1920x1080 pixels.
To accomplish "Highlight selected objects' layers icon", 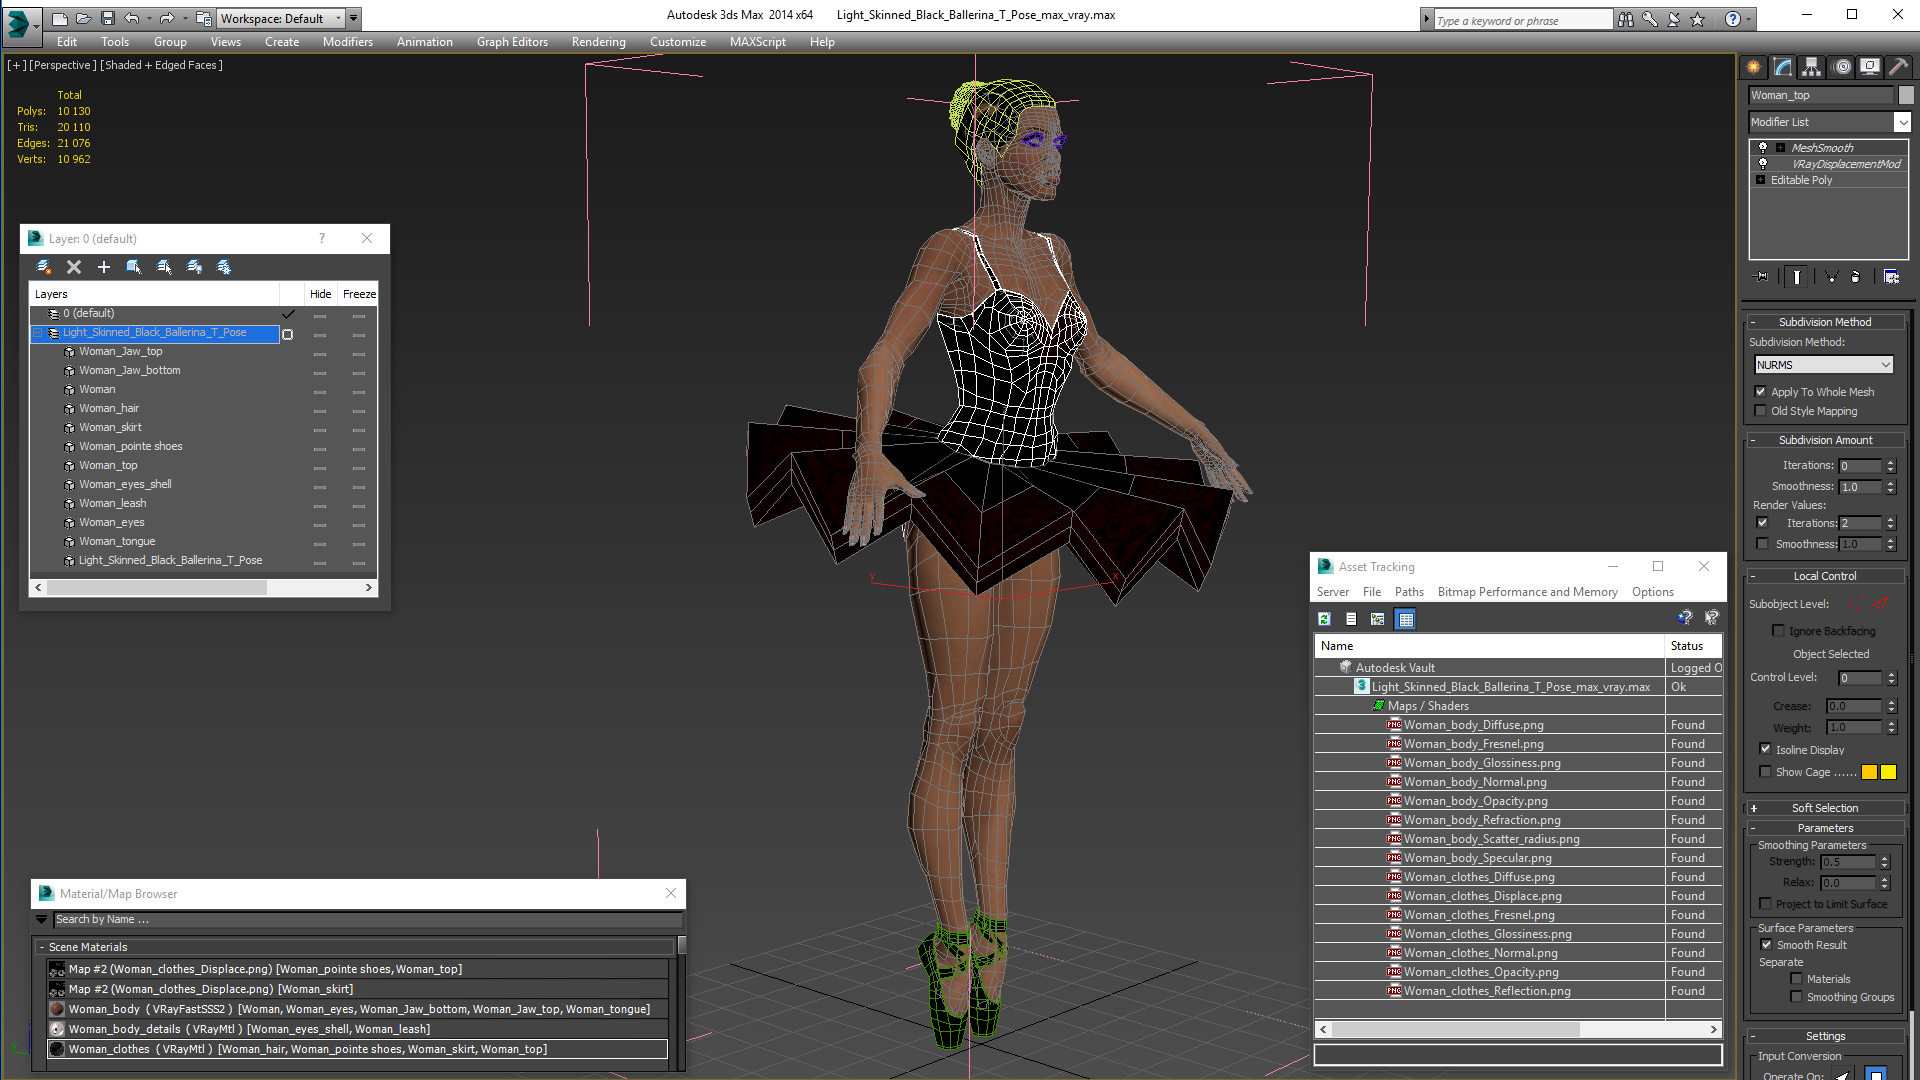I will click(164, 267).
